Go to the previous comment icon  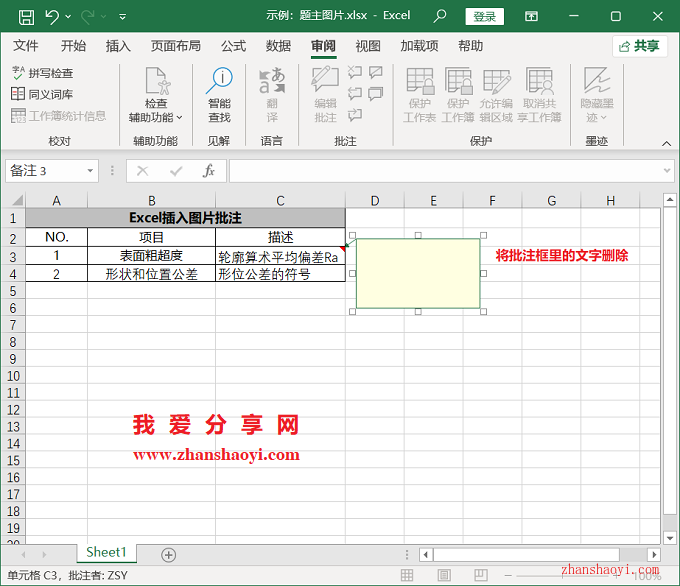click(355, 94)
